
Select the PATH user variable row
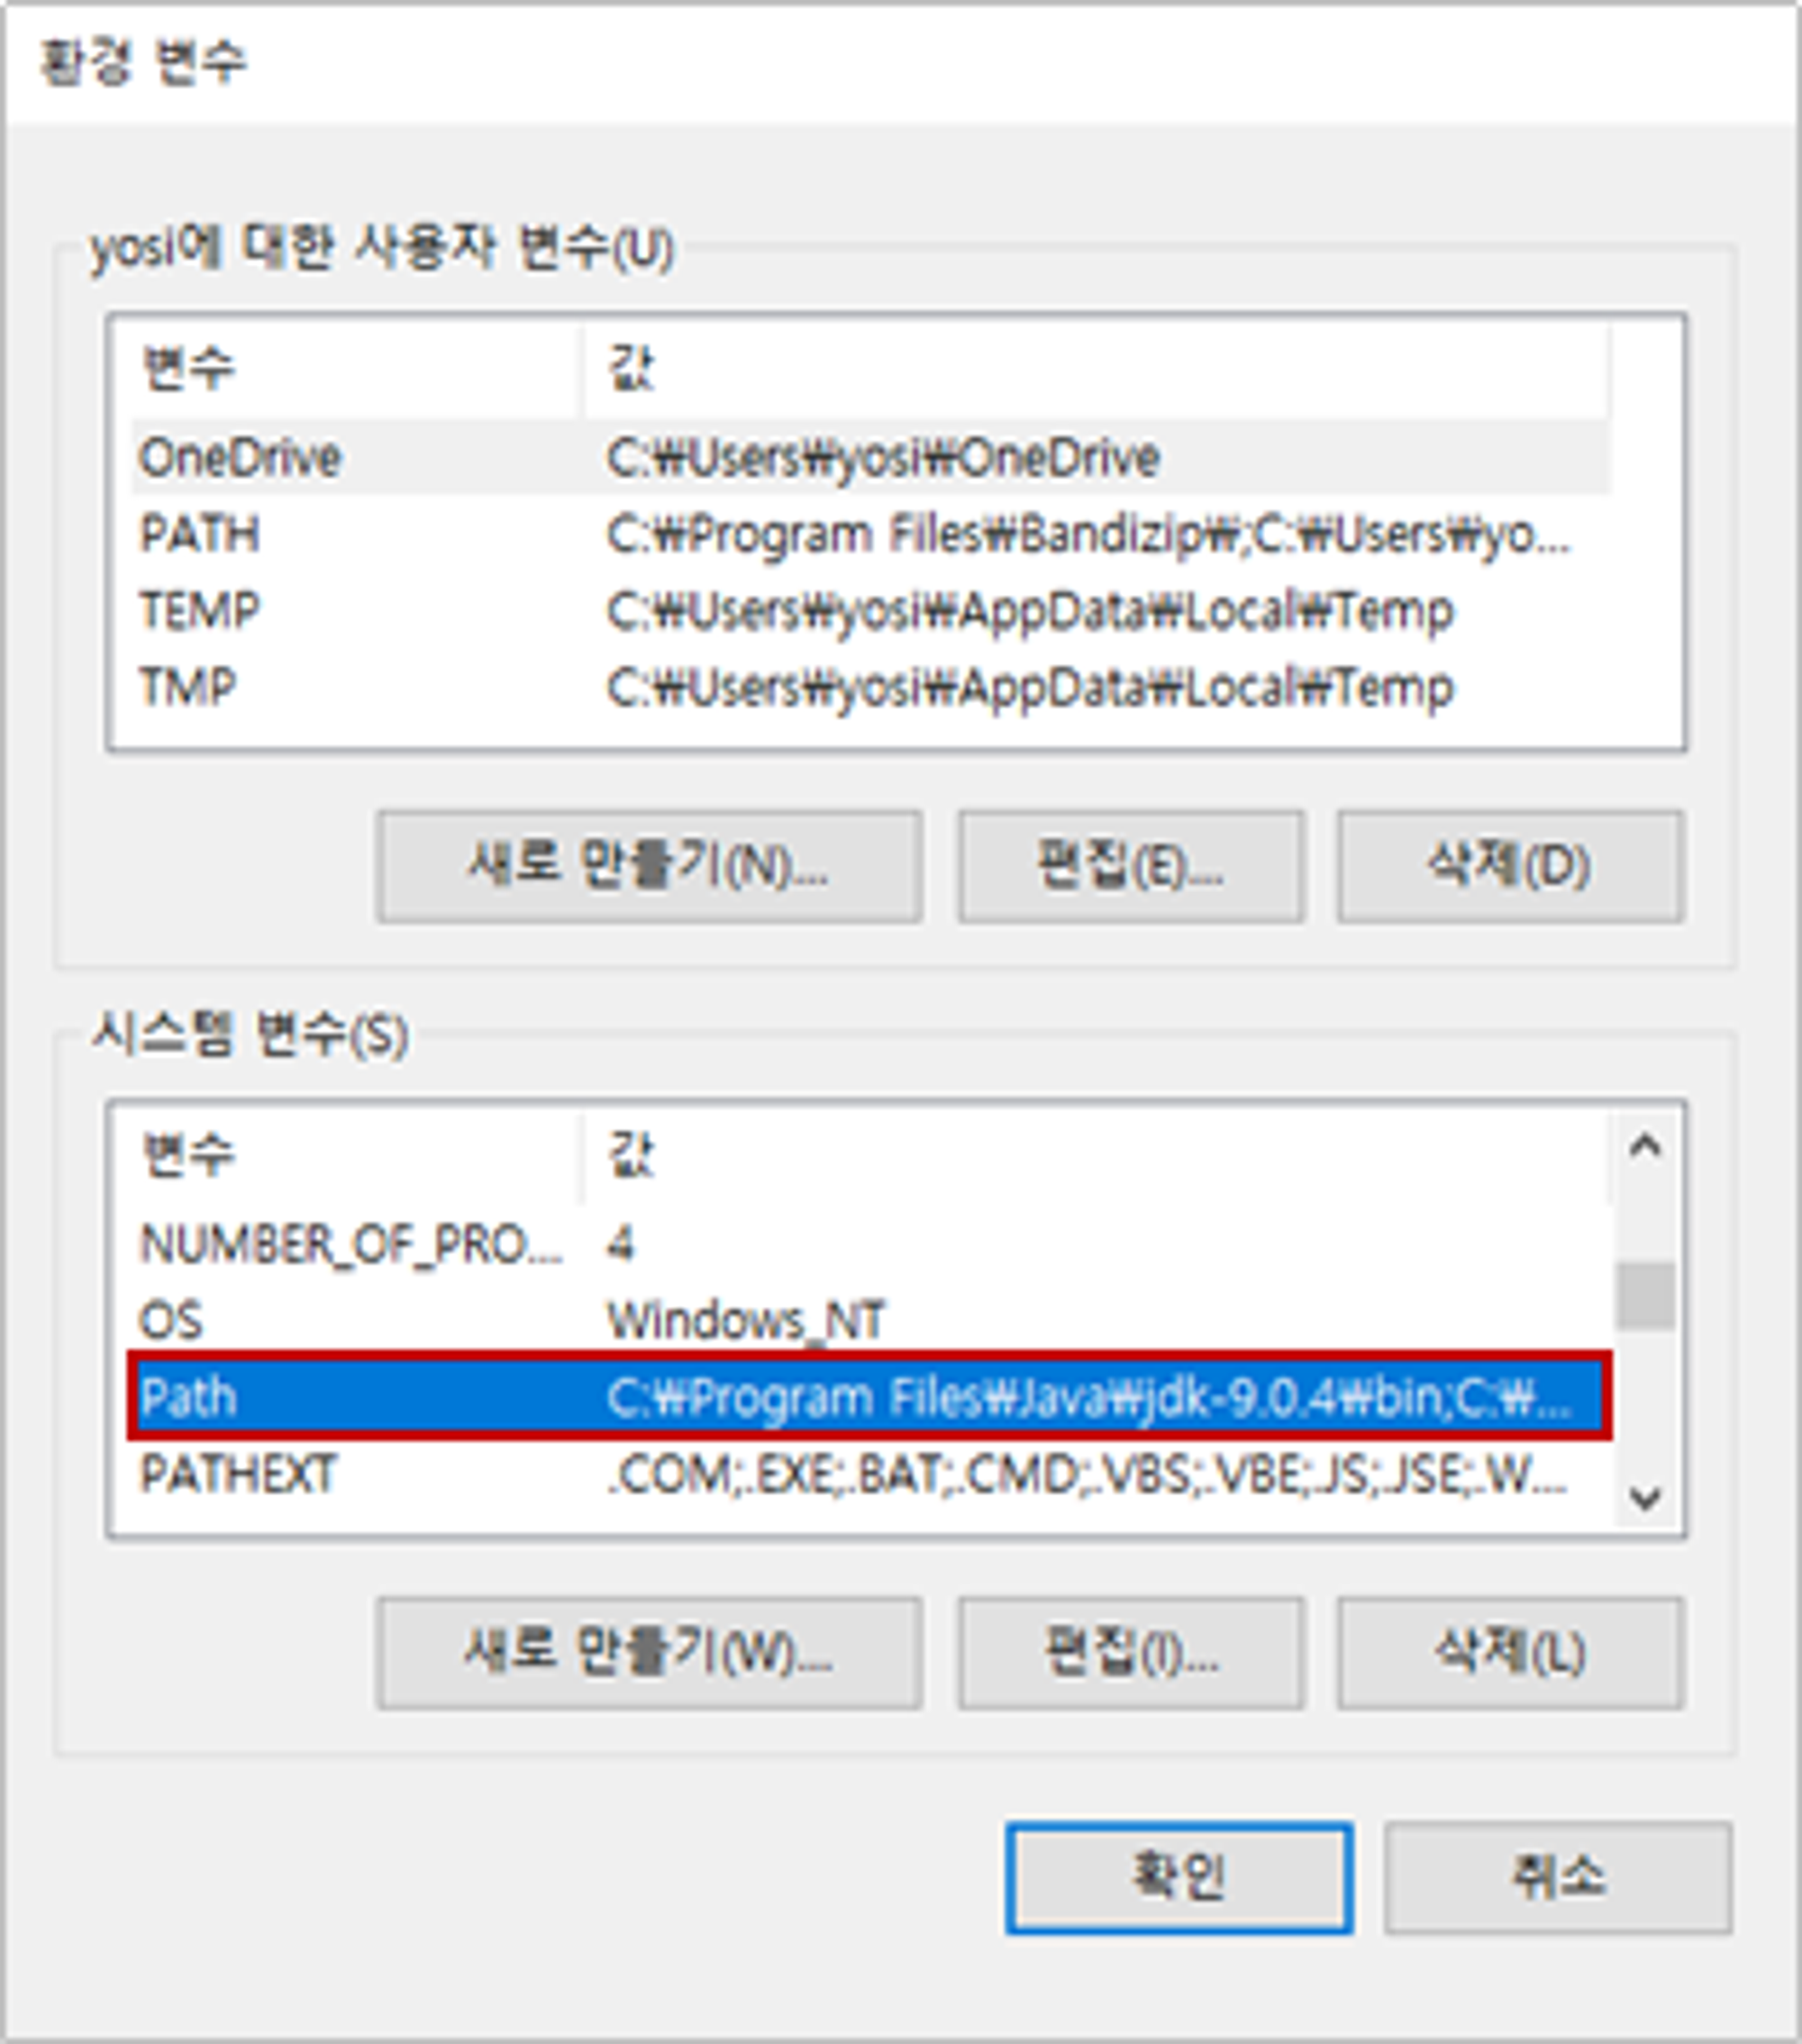point(870,534)
